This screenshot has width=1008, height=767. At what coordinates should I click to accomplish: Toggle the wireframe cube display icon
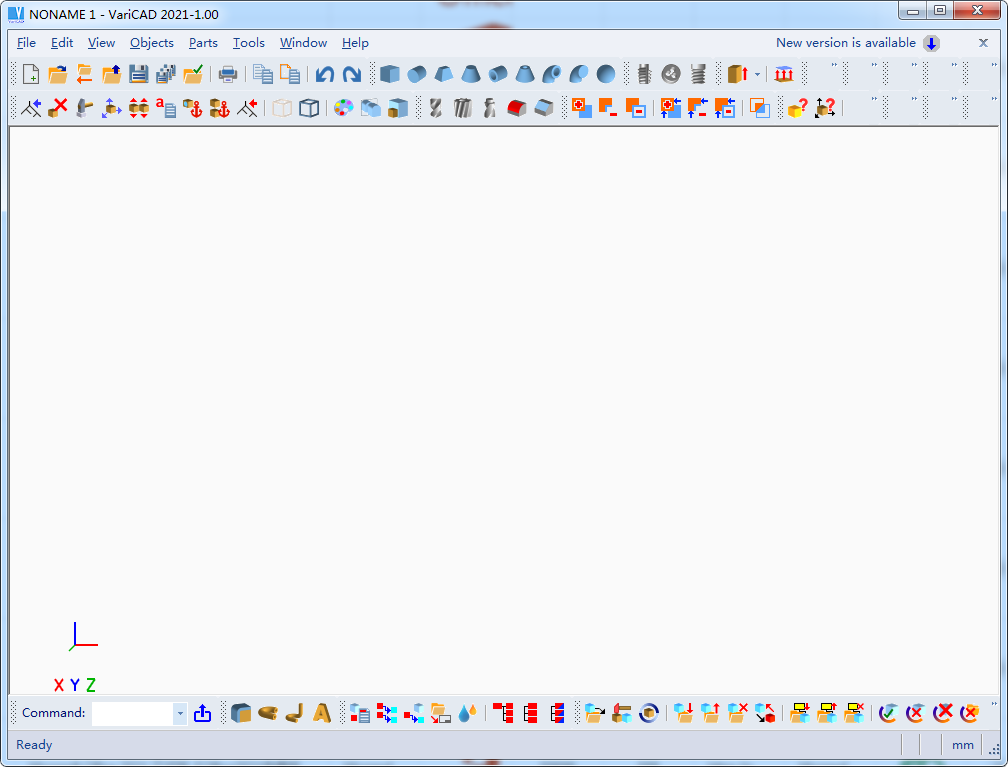coord(309,108)
